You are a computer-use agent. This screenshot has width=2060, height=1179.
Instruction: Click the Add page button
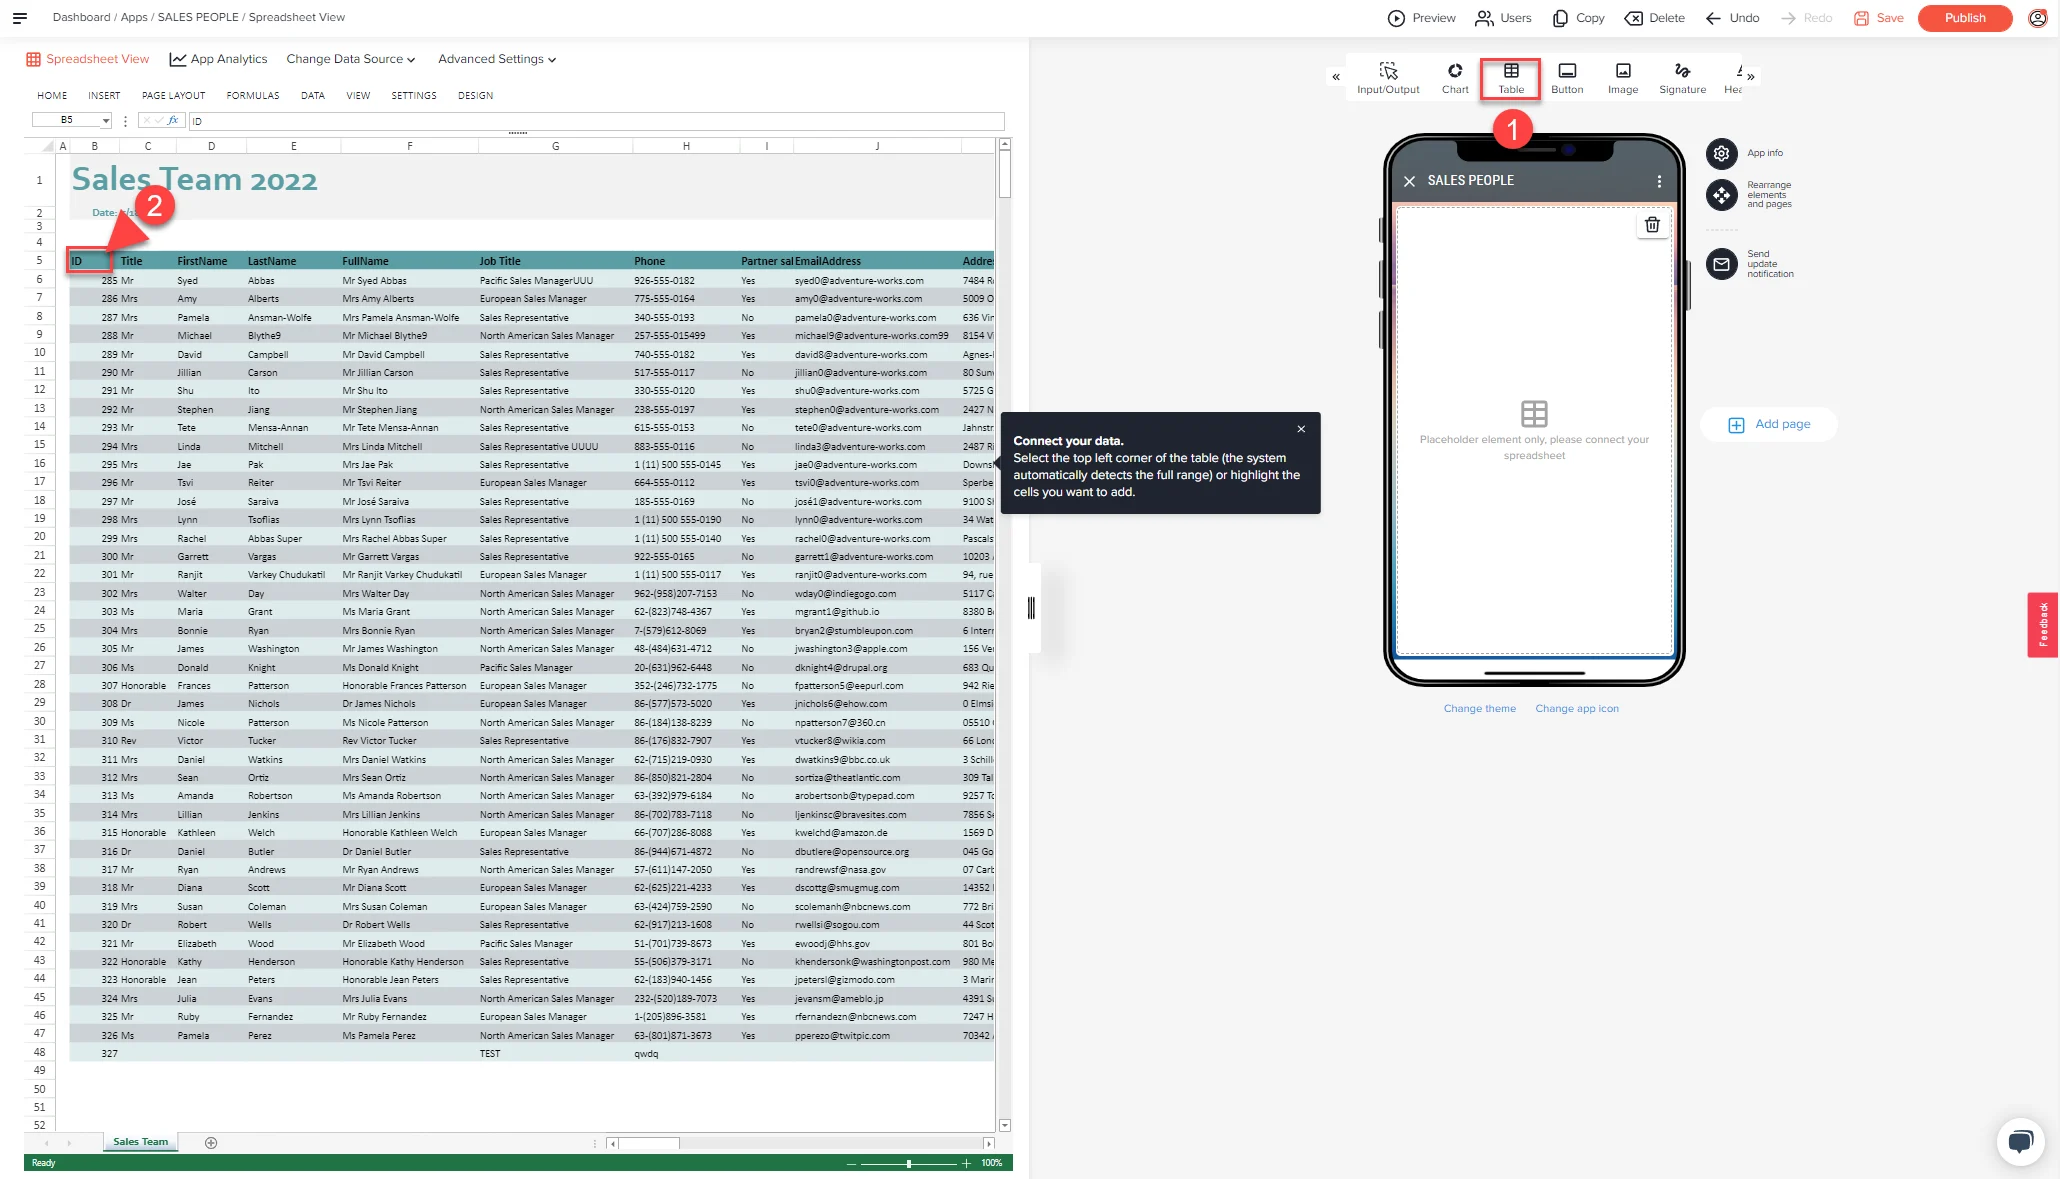(1769, 424)
